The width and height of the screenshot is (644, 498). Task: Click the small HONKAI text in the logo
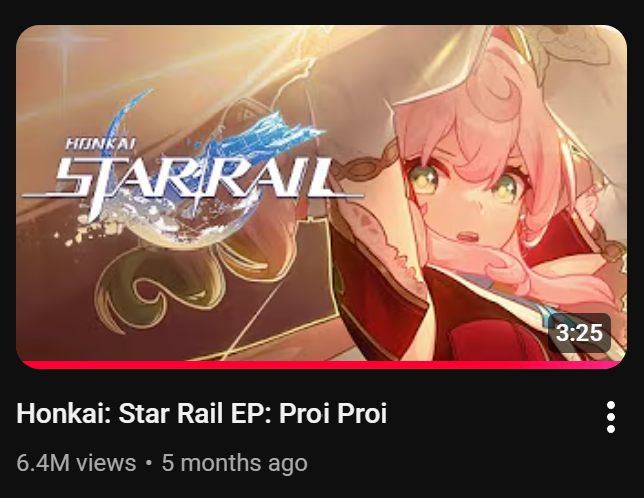tap(101, 144)
